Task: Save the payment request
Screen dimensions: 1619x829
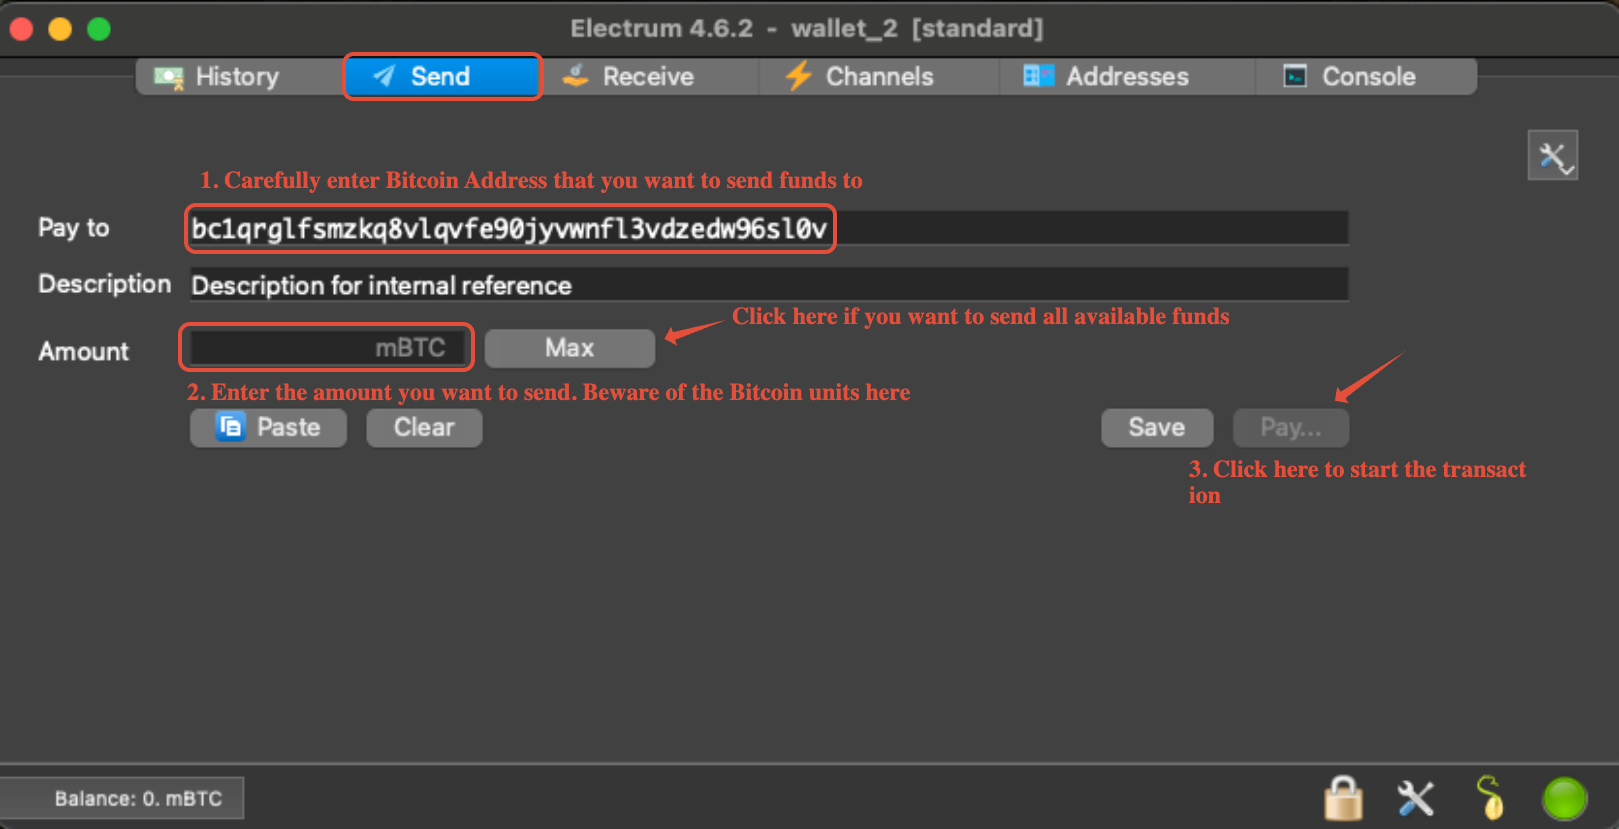Action: tap(1157, 428)
